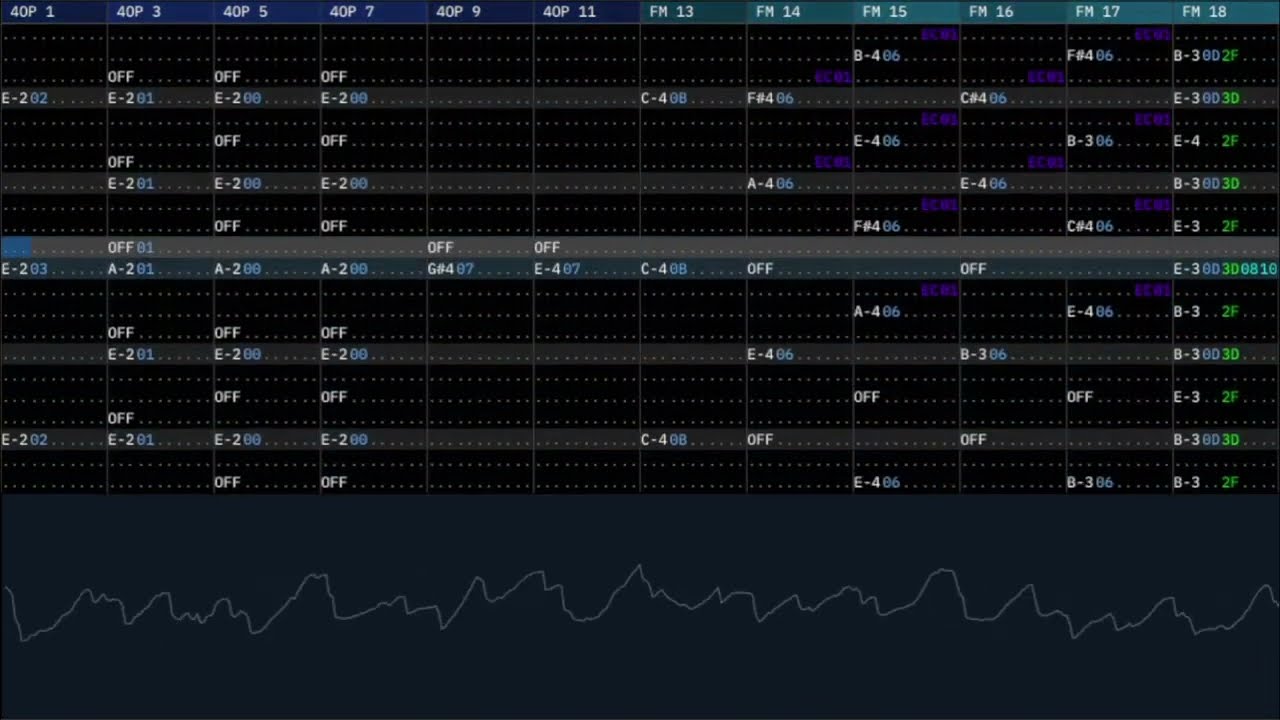1280x720 pixels.
Task: Select the A-2 00 note in 4OP 5
Action: point(238,269)
